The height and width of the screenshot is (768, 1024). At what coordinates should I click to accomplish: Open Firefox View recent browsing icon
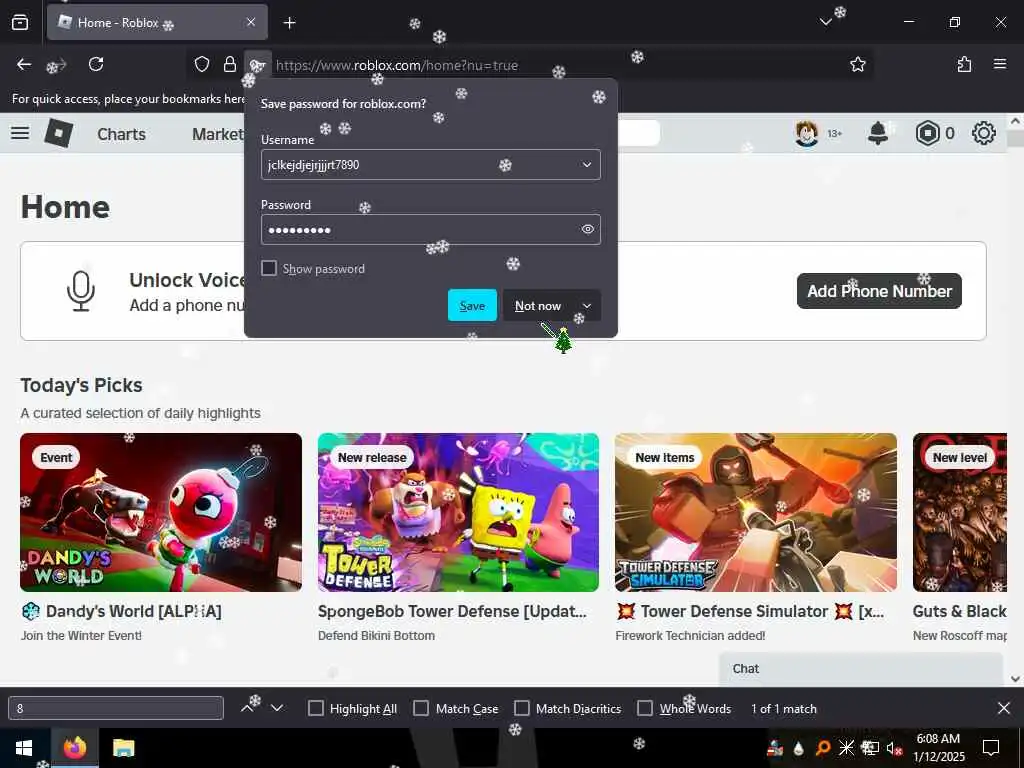point(20,22)
